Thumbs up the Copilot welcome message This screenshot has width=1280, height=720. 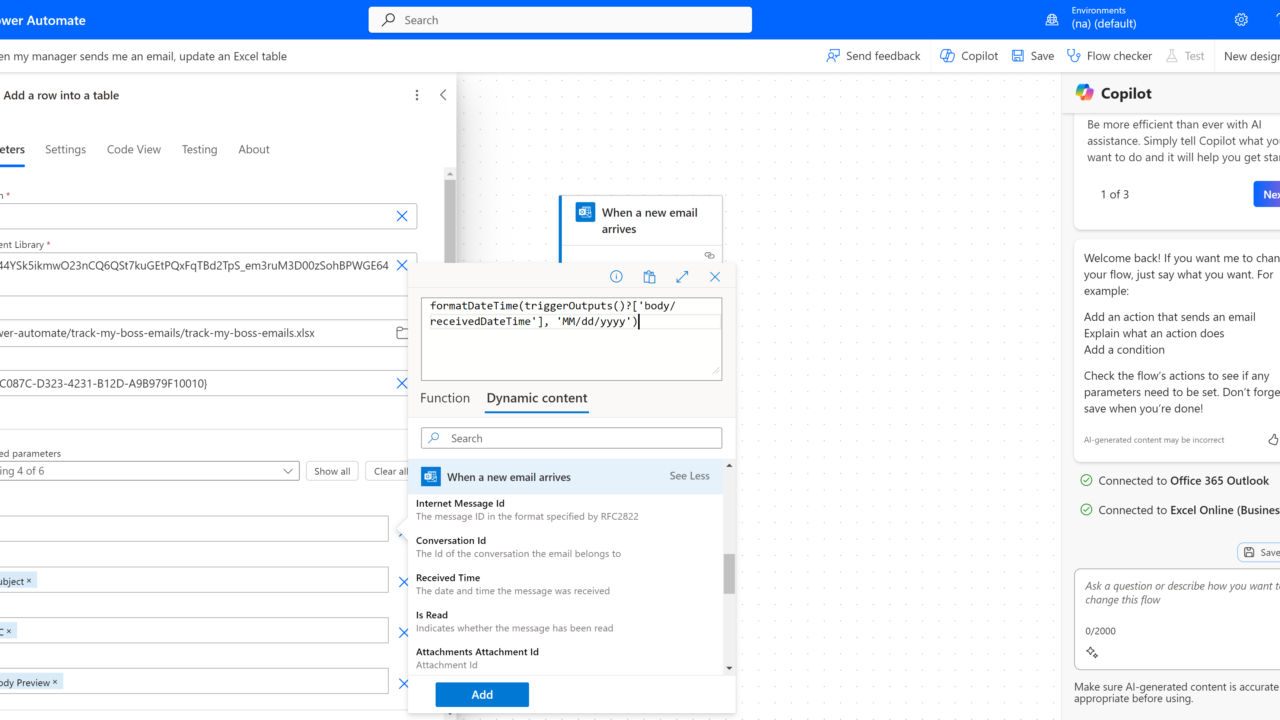pos(1272,439)
